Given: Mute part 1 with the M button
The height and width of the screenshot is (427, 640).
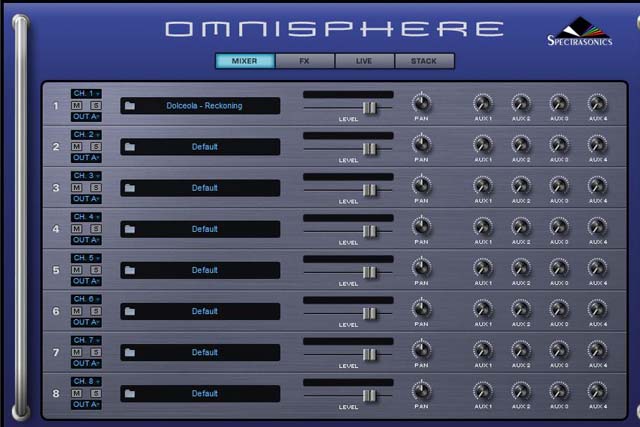Looking at the screenshot, I should pos(77,105).
